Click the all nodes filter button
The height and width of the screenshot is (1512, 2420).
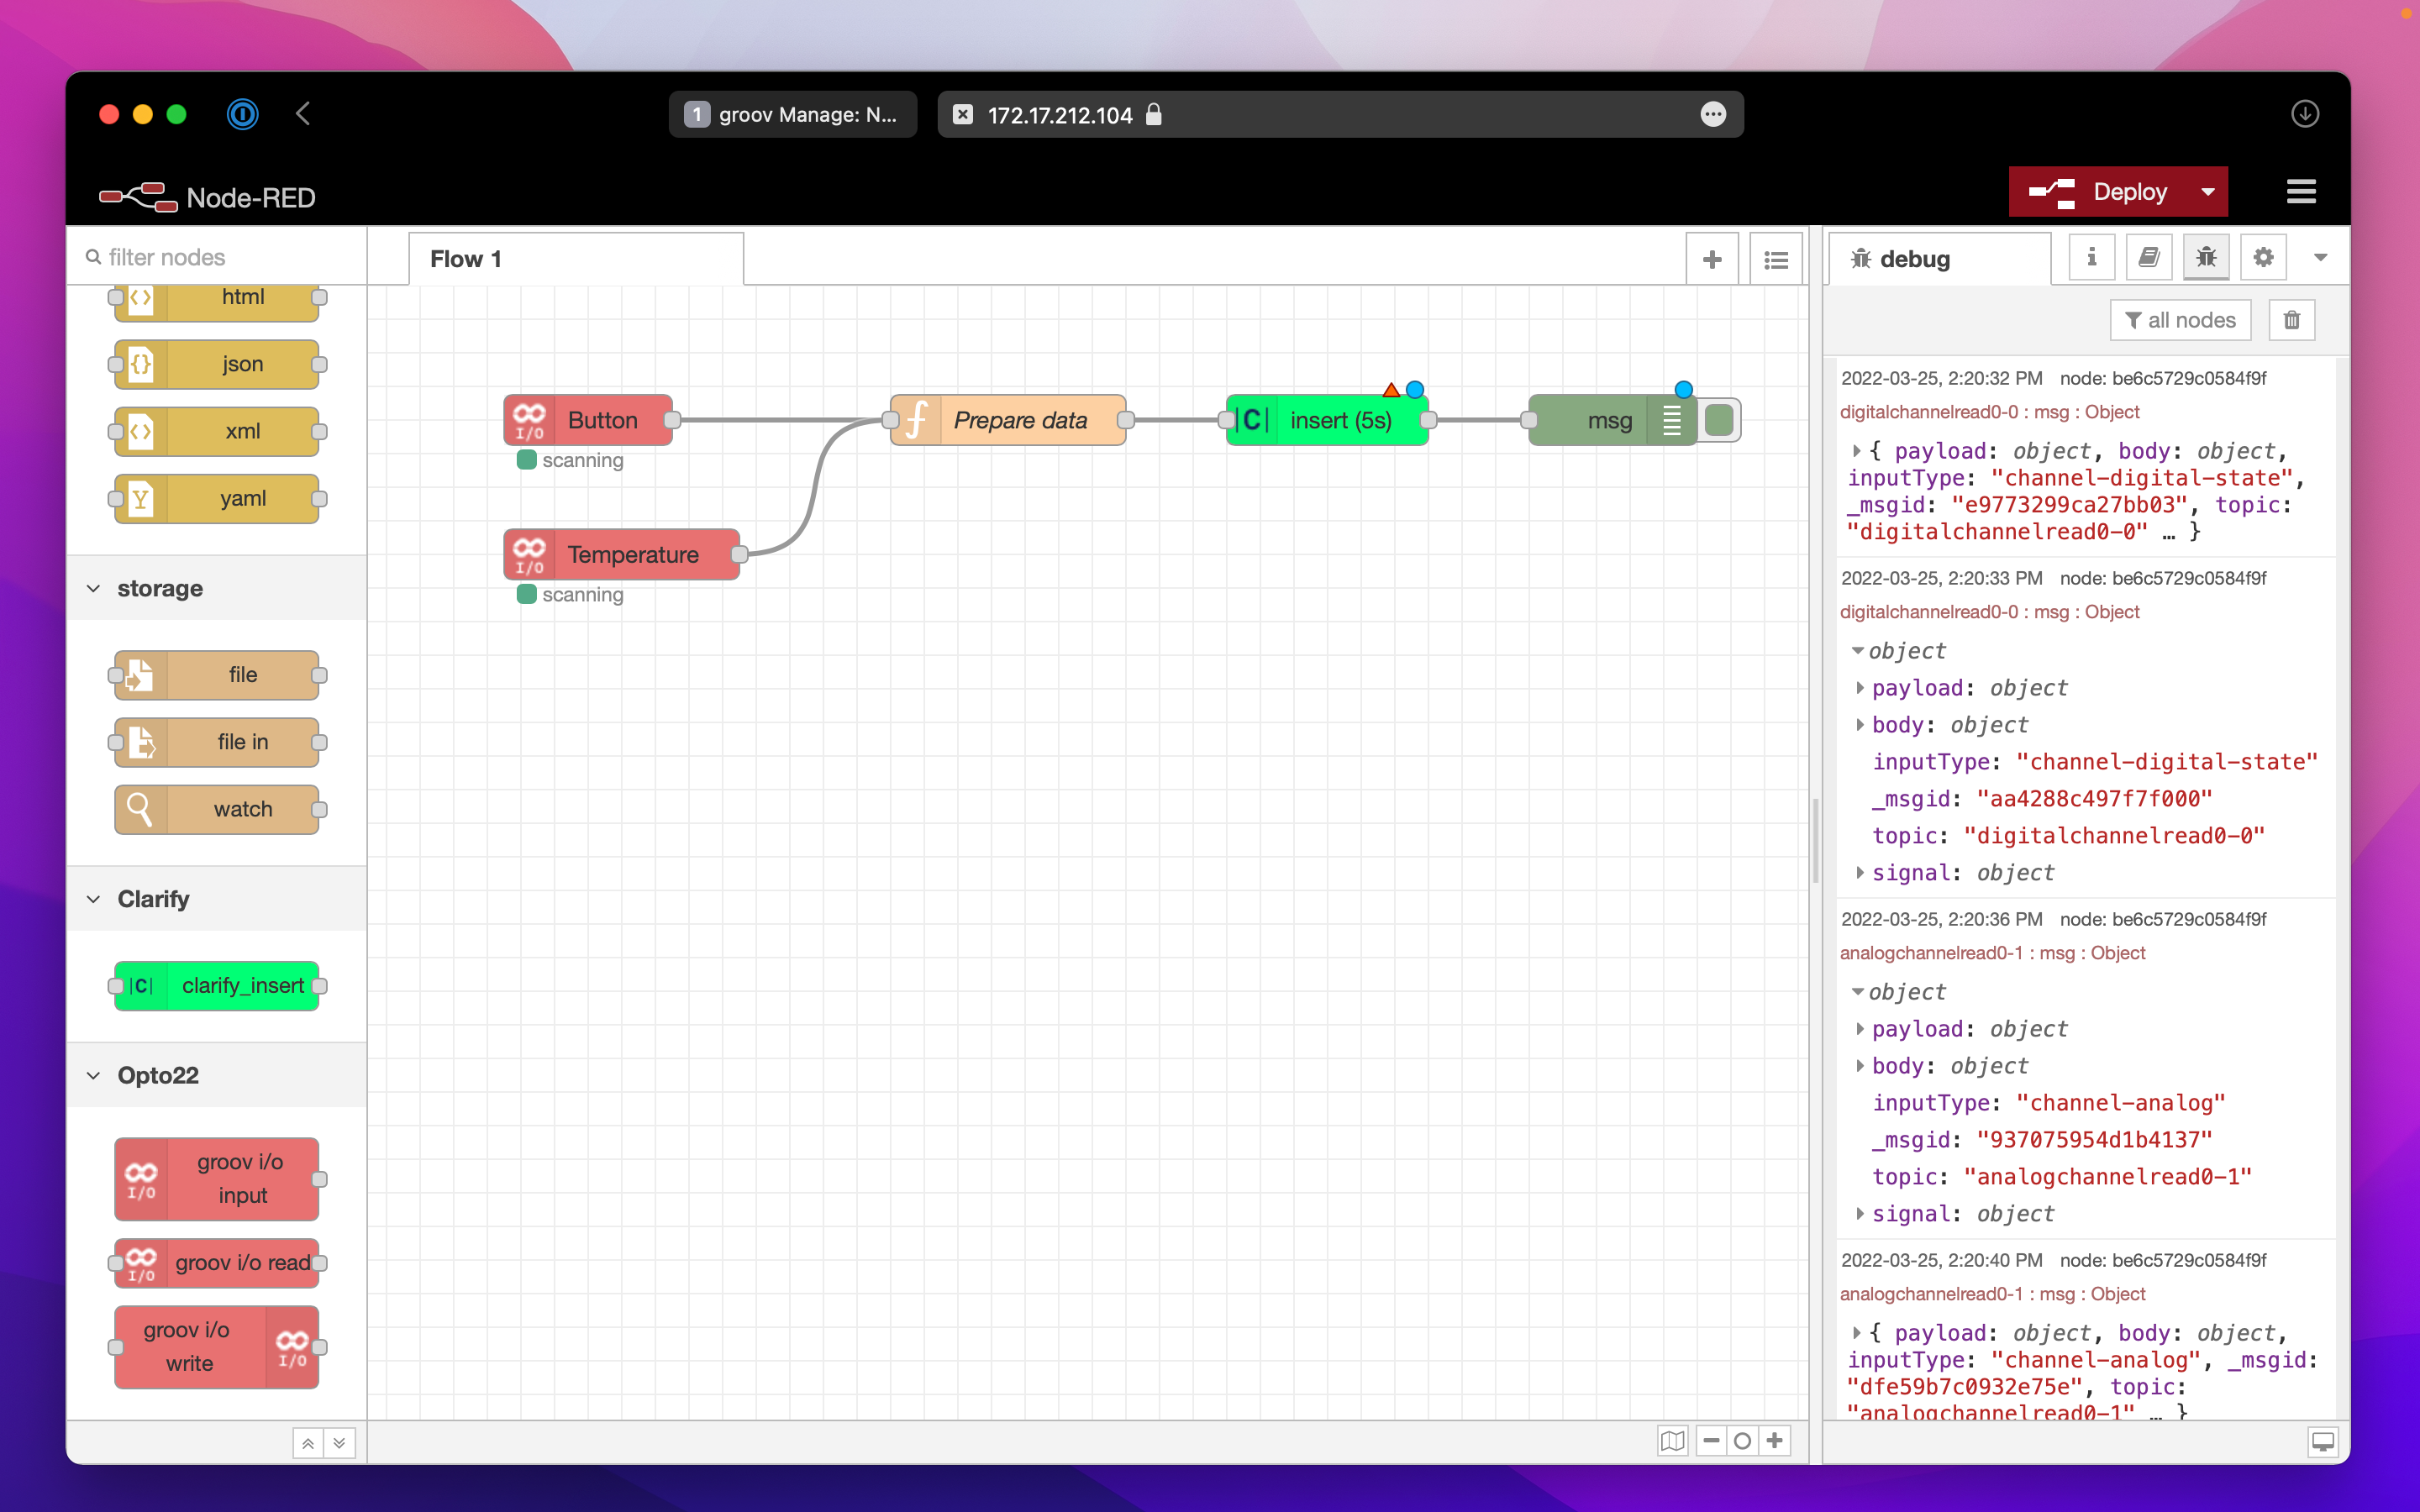(2180, 320)
